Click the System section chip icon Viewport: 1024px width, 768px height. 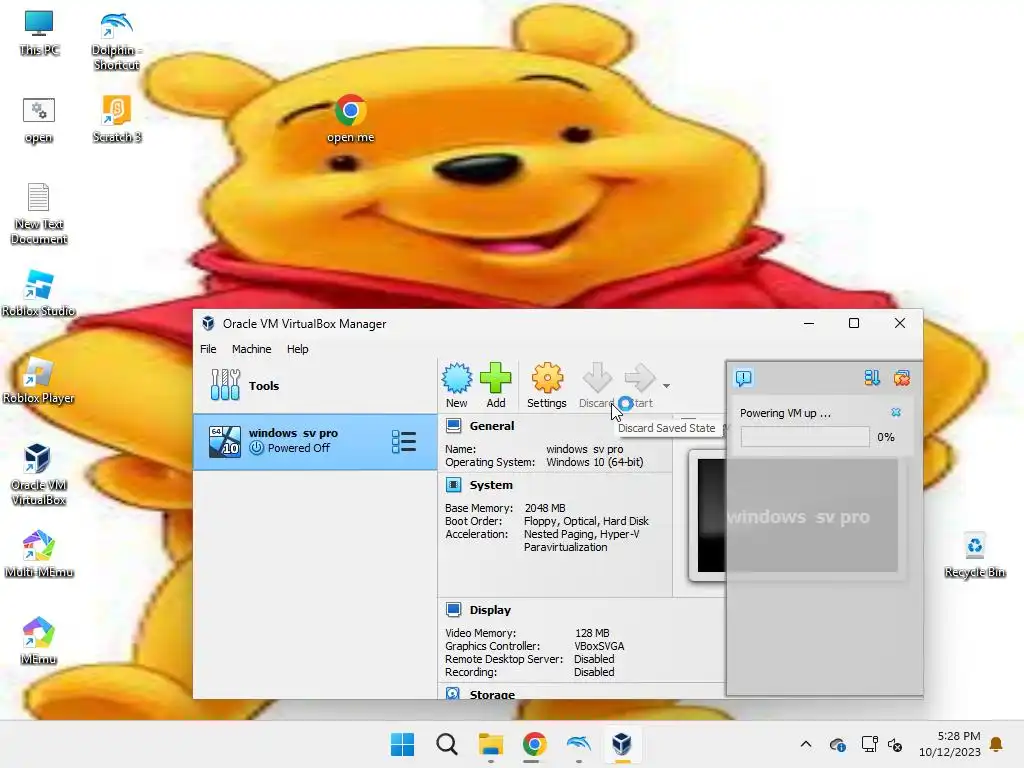453,485
